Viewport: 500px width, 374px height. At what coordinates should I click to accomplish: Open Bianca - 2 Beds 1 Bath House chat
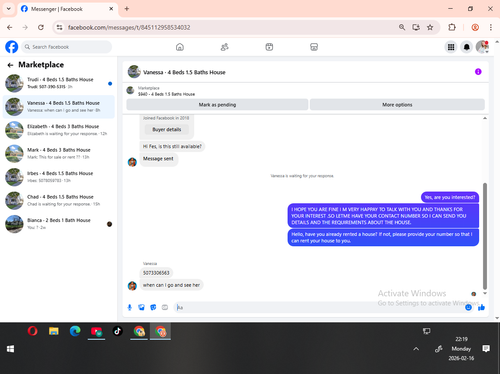coord(59,224)
